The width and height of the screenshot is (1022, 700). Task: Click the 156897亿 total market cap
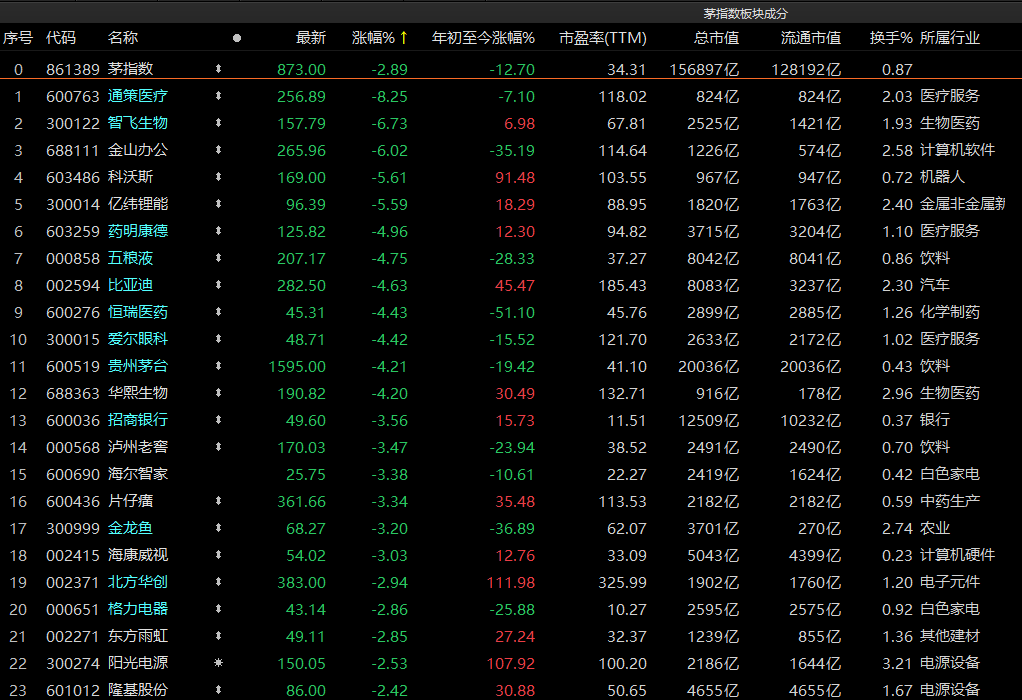pos(704,69)
